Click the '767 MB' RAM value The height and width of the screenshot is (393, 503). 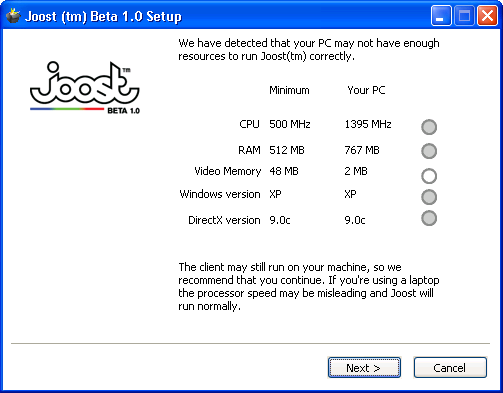pyautogui.click(x=362, y=150)
